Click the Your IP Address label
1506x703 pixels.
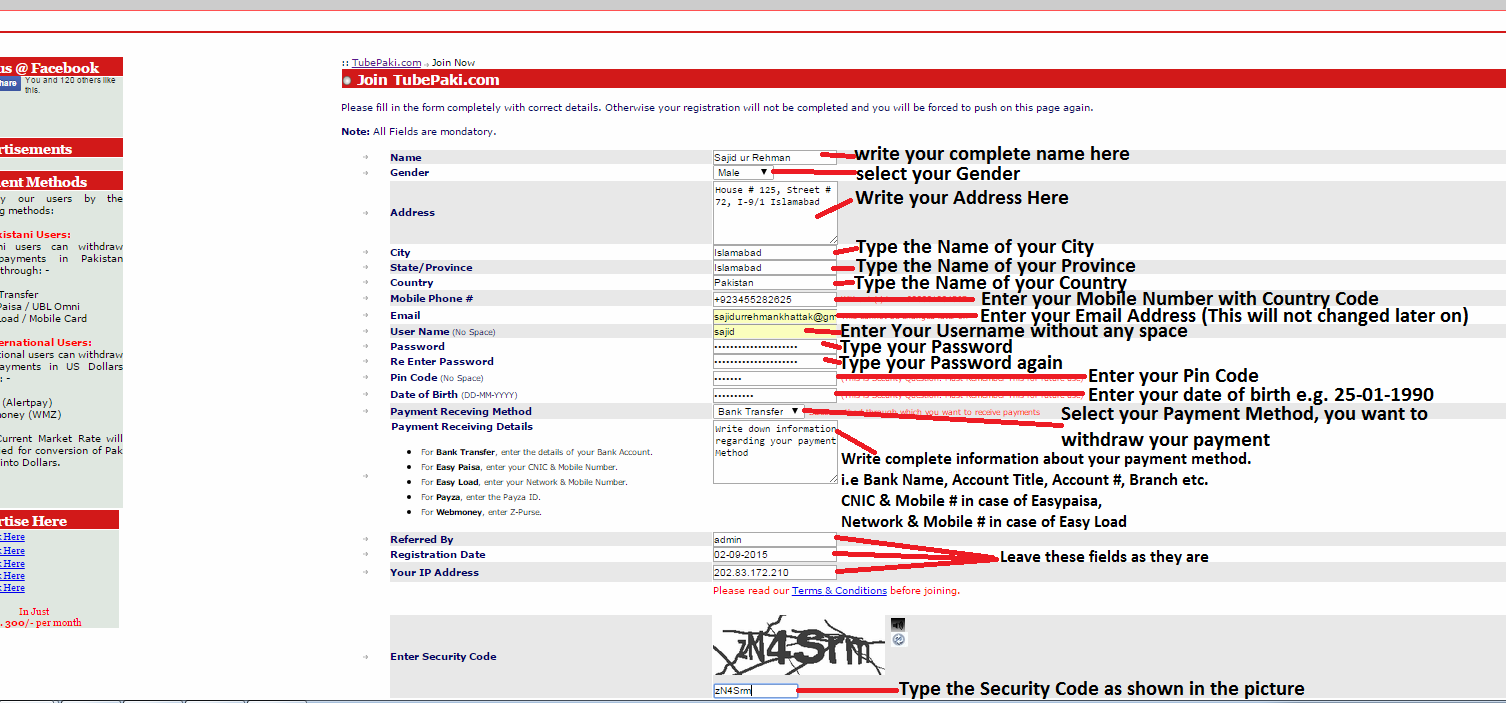point(435,573)
